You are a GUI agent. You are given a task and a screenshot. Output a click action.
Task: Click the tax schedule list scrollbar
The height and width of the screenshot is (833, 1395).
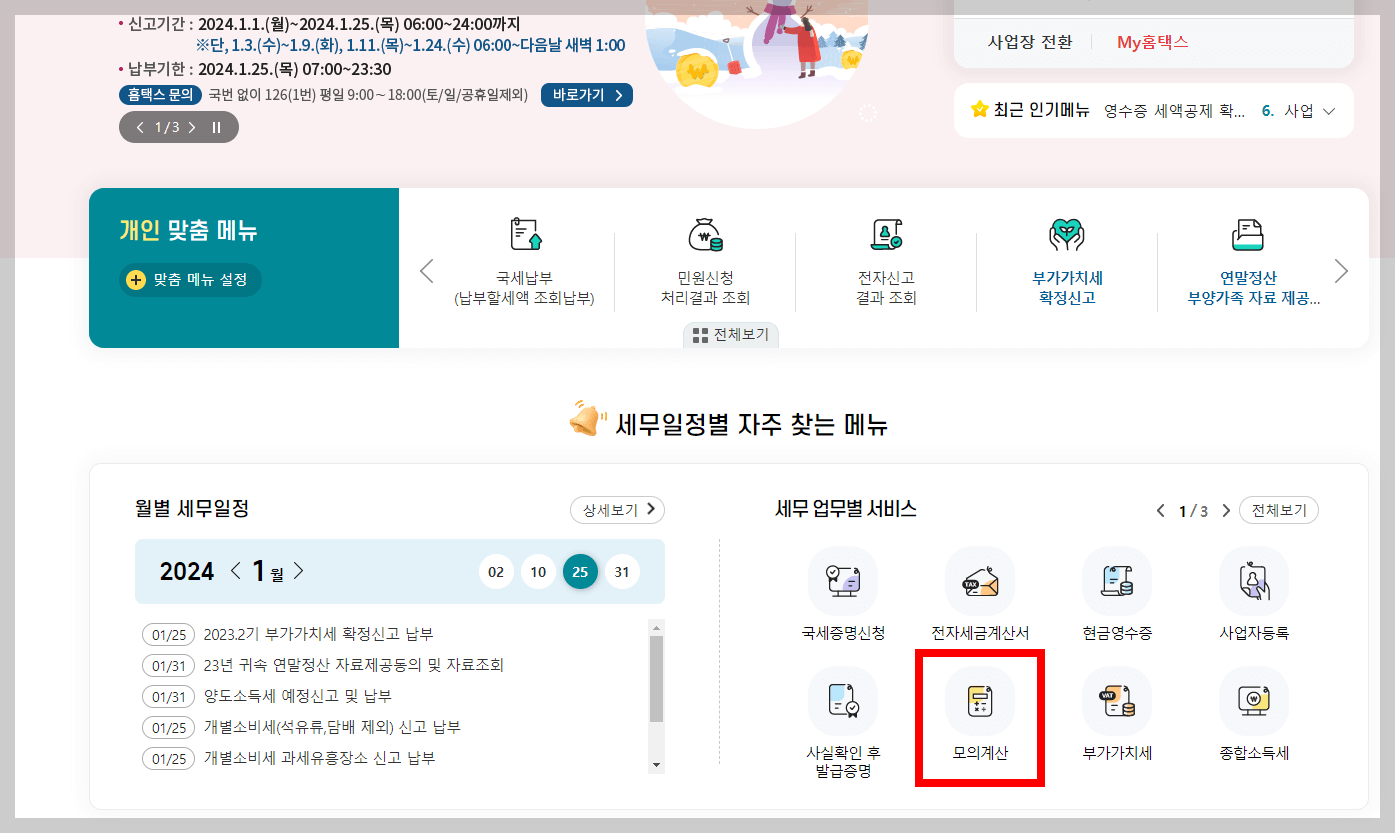coord(657,690)
